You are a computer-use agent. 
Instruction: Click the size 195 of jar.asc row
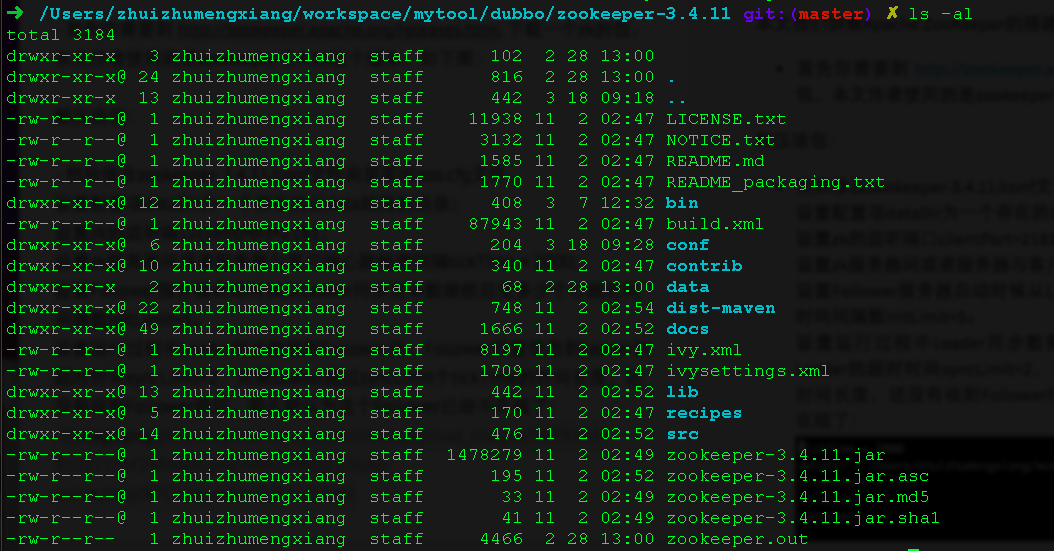pos(506,476)
